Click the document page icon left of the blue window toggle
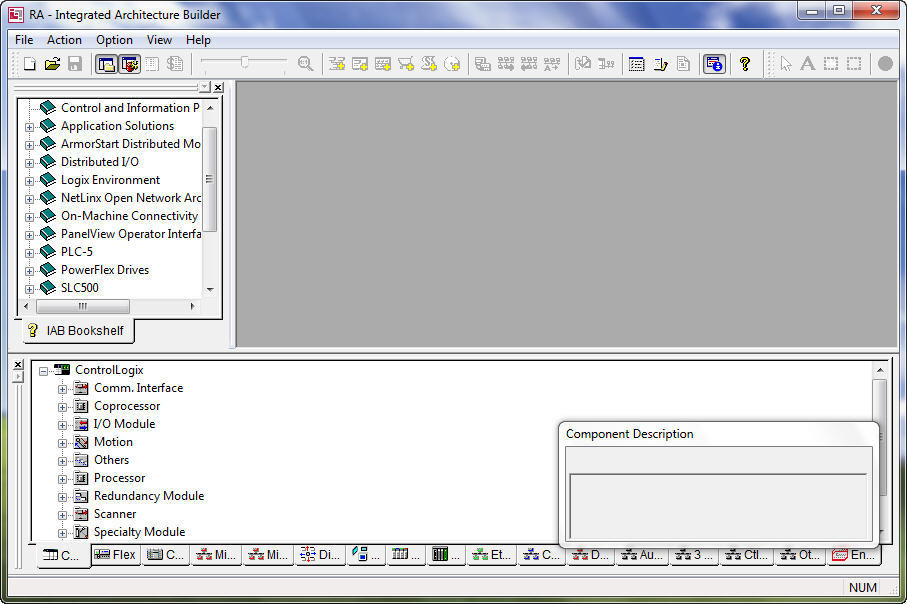907x604 pixels. click(x=683, y=64)
